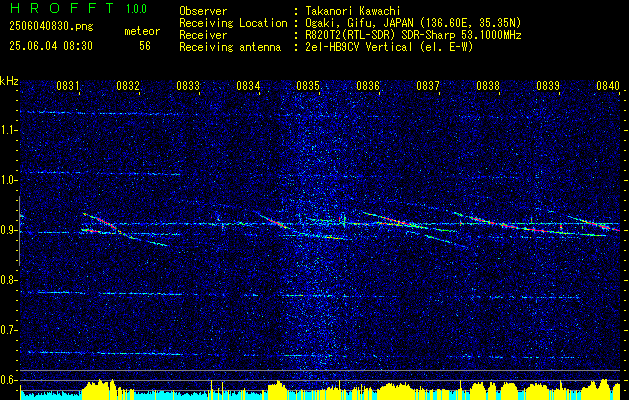Click the 0832 time marker
This screenshot has height=400, width=629.
(128, 85)
